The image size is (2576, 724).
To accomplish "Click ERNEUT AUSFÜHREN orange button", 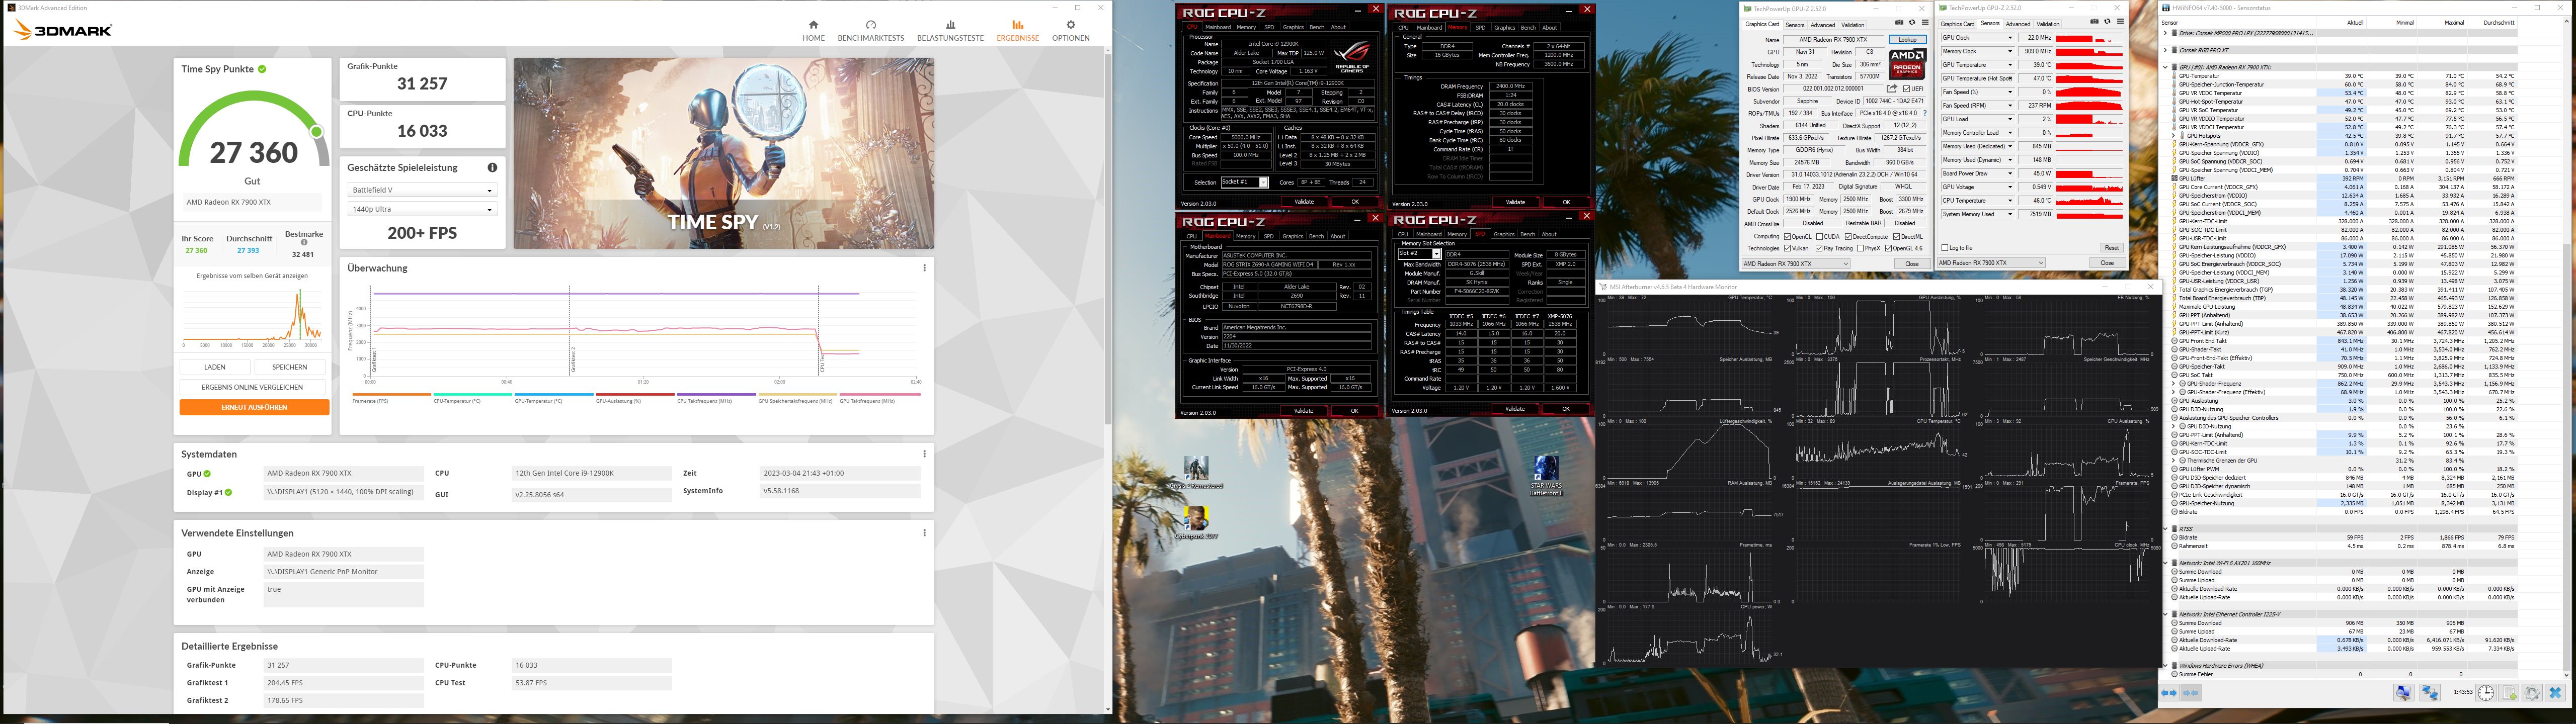I will [254, 407].
